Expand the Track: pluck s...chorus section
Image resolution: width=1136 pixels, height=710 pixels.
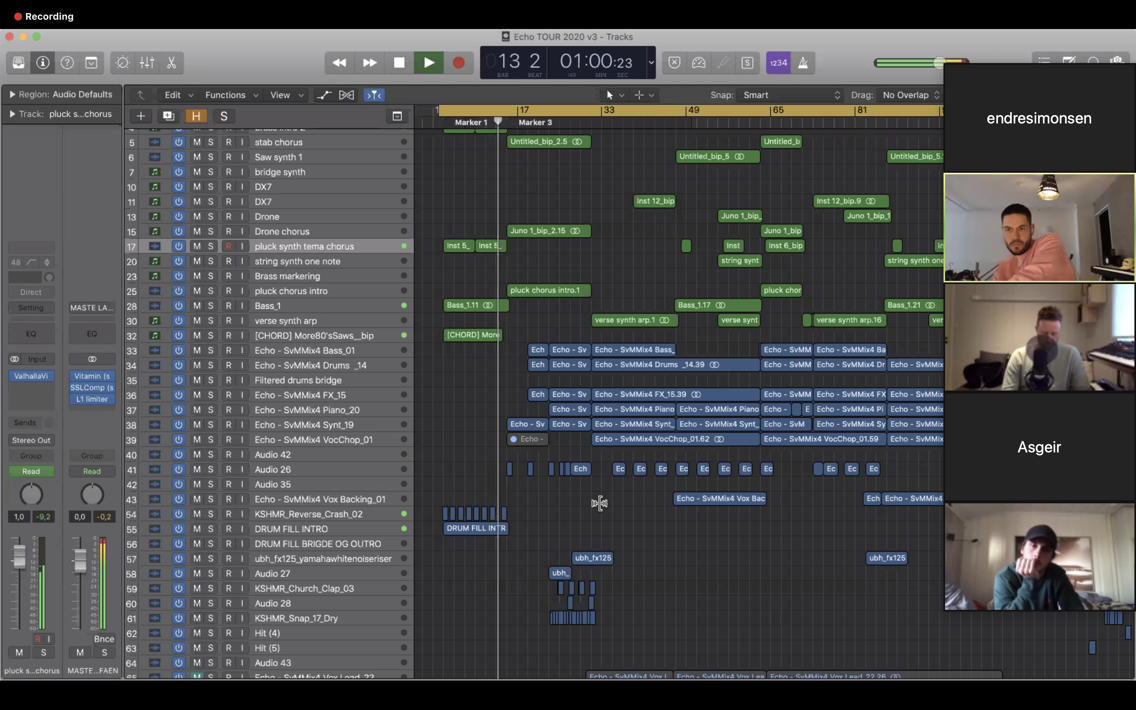point(12,114)
